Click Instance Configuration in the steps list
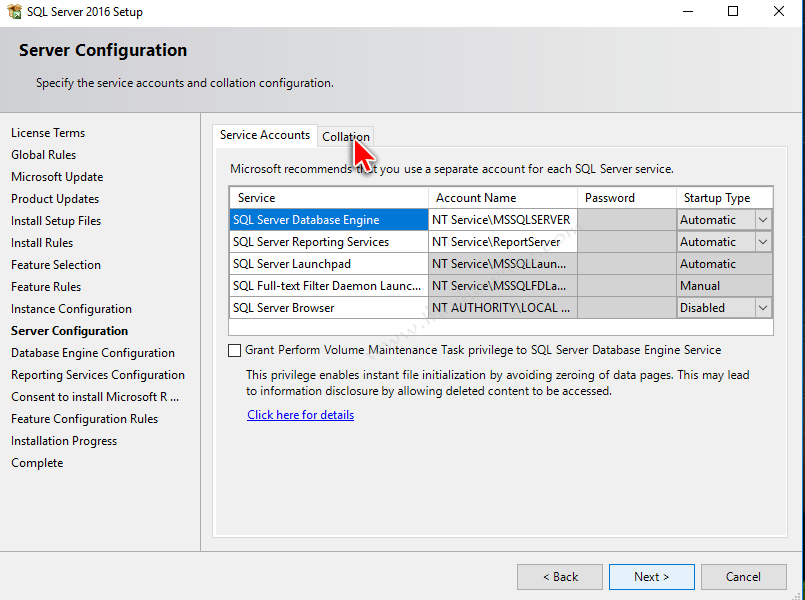This screenshot has height=600, width=805. point(71,309)
